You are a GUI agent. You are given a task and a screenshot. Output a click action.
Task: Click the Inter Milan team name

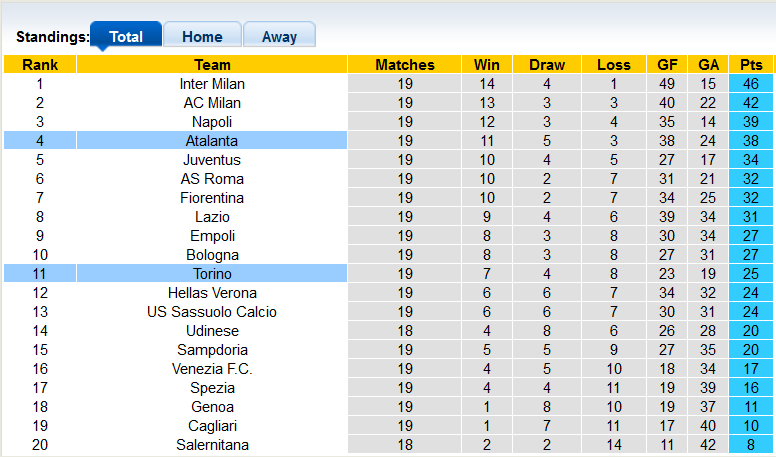coord(212,84)
